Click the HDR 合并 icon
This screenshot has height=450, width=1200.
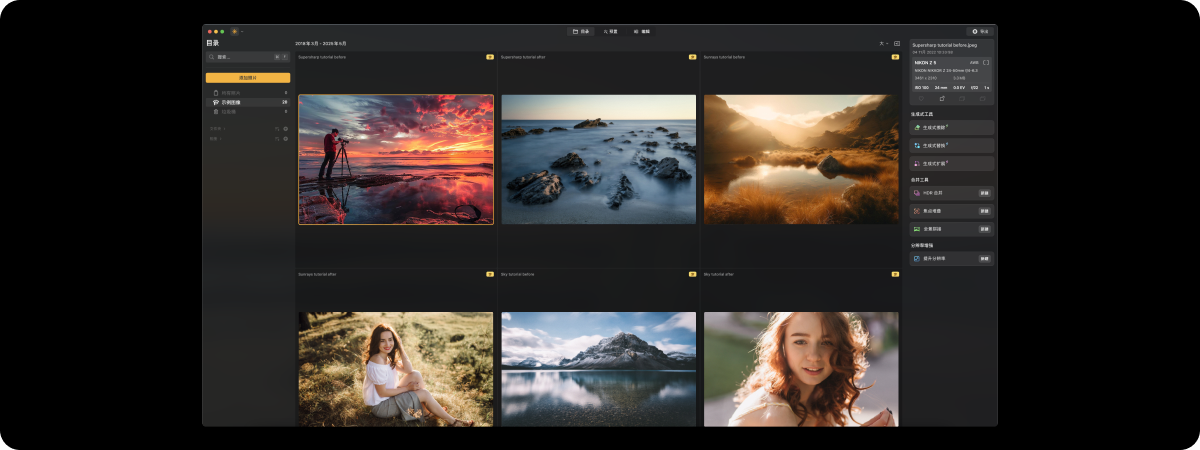point(917,193)
